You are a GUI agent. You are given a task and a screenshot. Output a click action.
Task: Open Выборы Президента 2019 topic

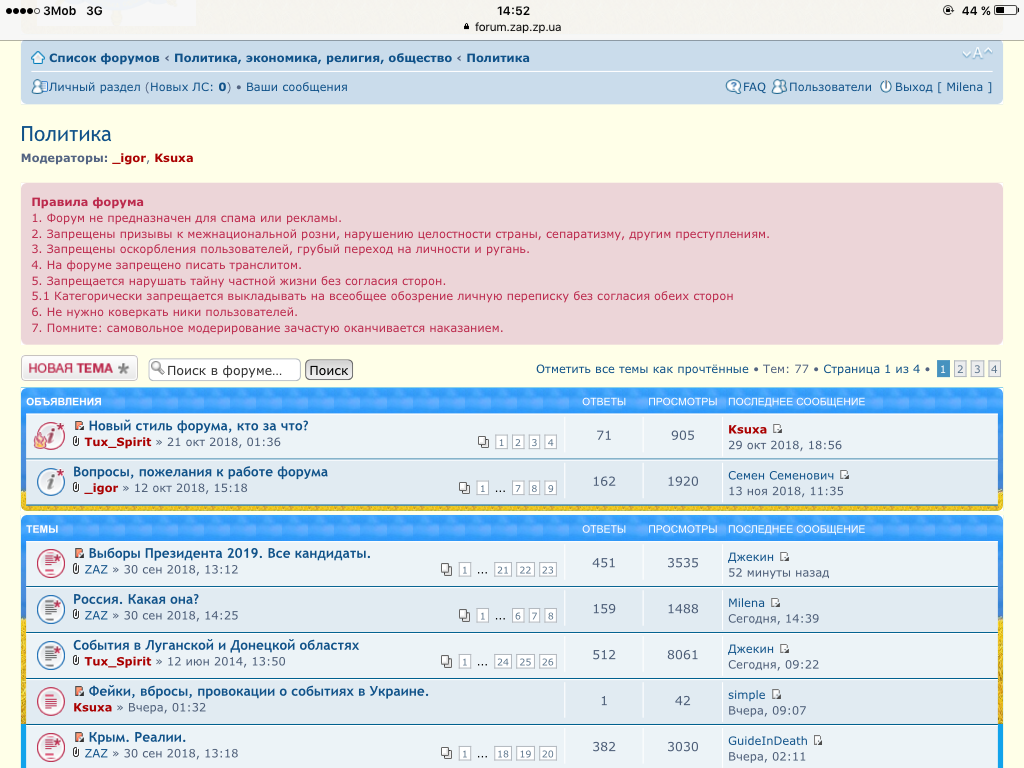(229, 553)
